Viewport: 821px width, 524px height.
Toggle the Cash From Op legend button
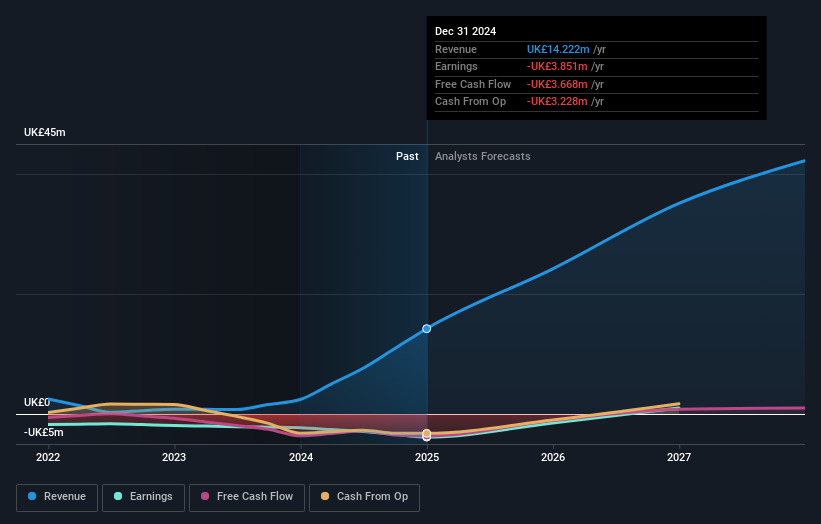[x=364, y=497]
